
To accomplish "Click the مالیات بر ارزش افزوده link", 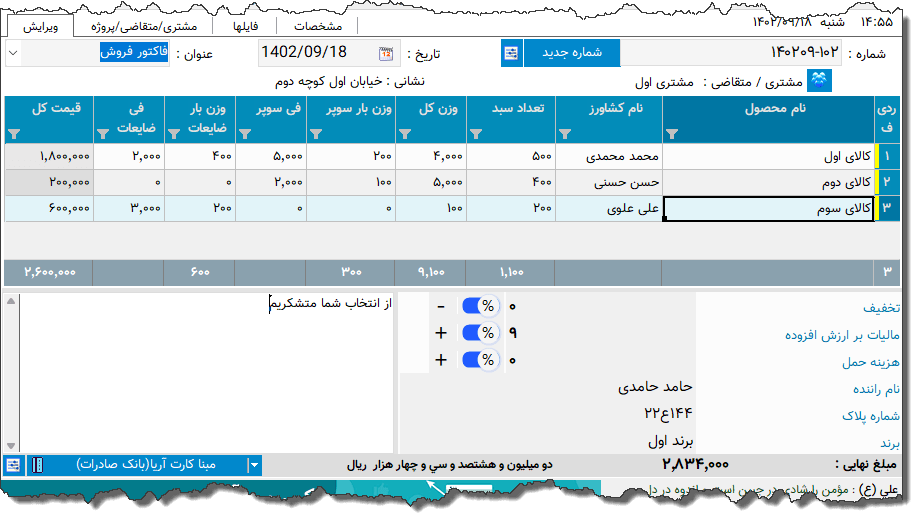I will click(x=842, y=335).
